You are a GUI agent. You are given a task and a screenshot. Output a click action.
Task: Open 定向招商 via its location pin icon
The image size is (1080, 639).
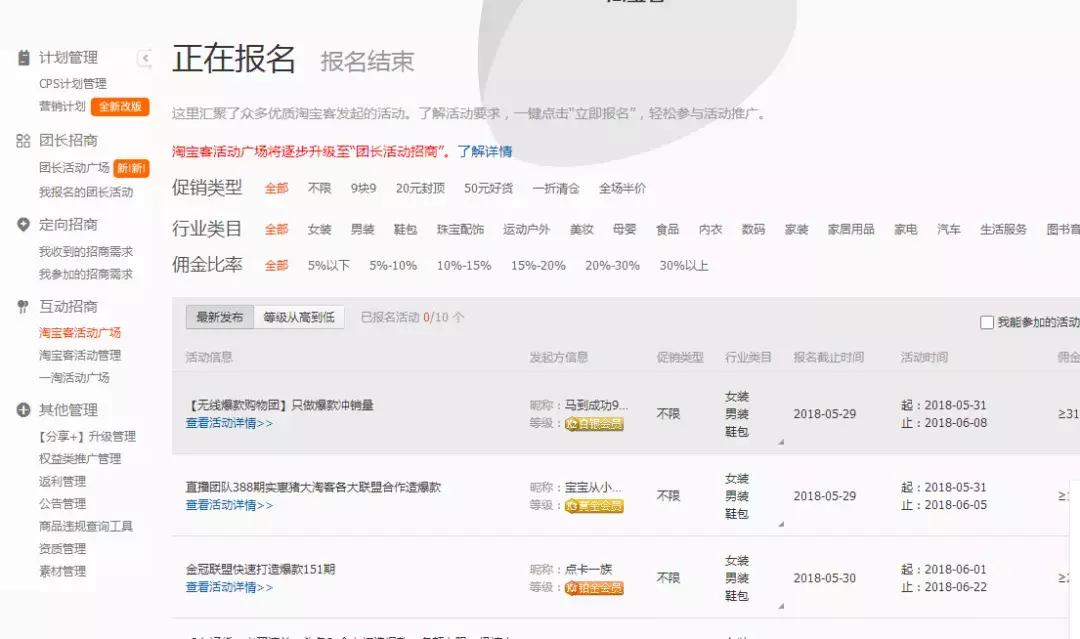point(22,224)
